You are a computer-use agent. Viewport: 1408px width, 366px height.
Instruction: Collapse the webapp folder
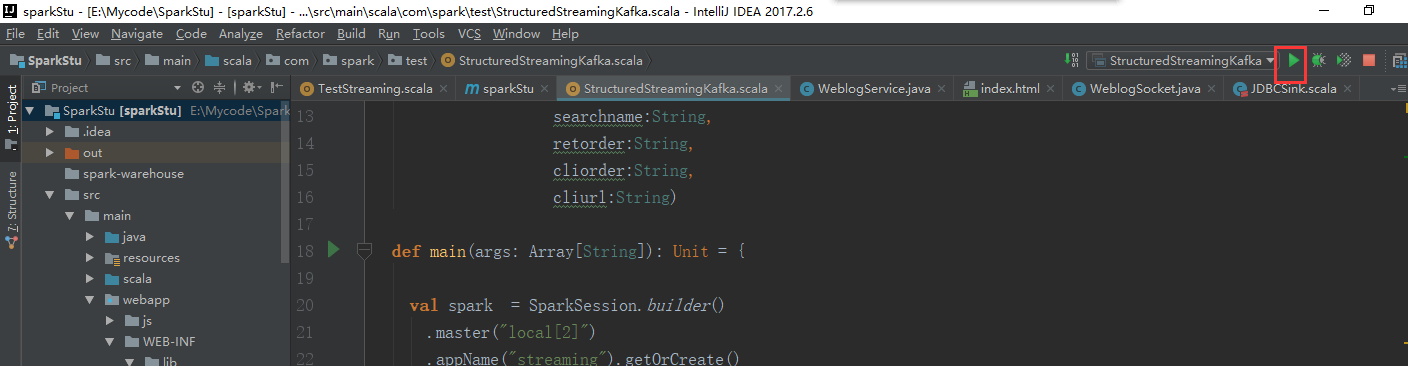(x=90, y=300)
